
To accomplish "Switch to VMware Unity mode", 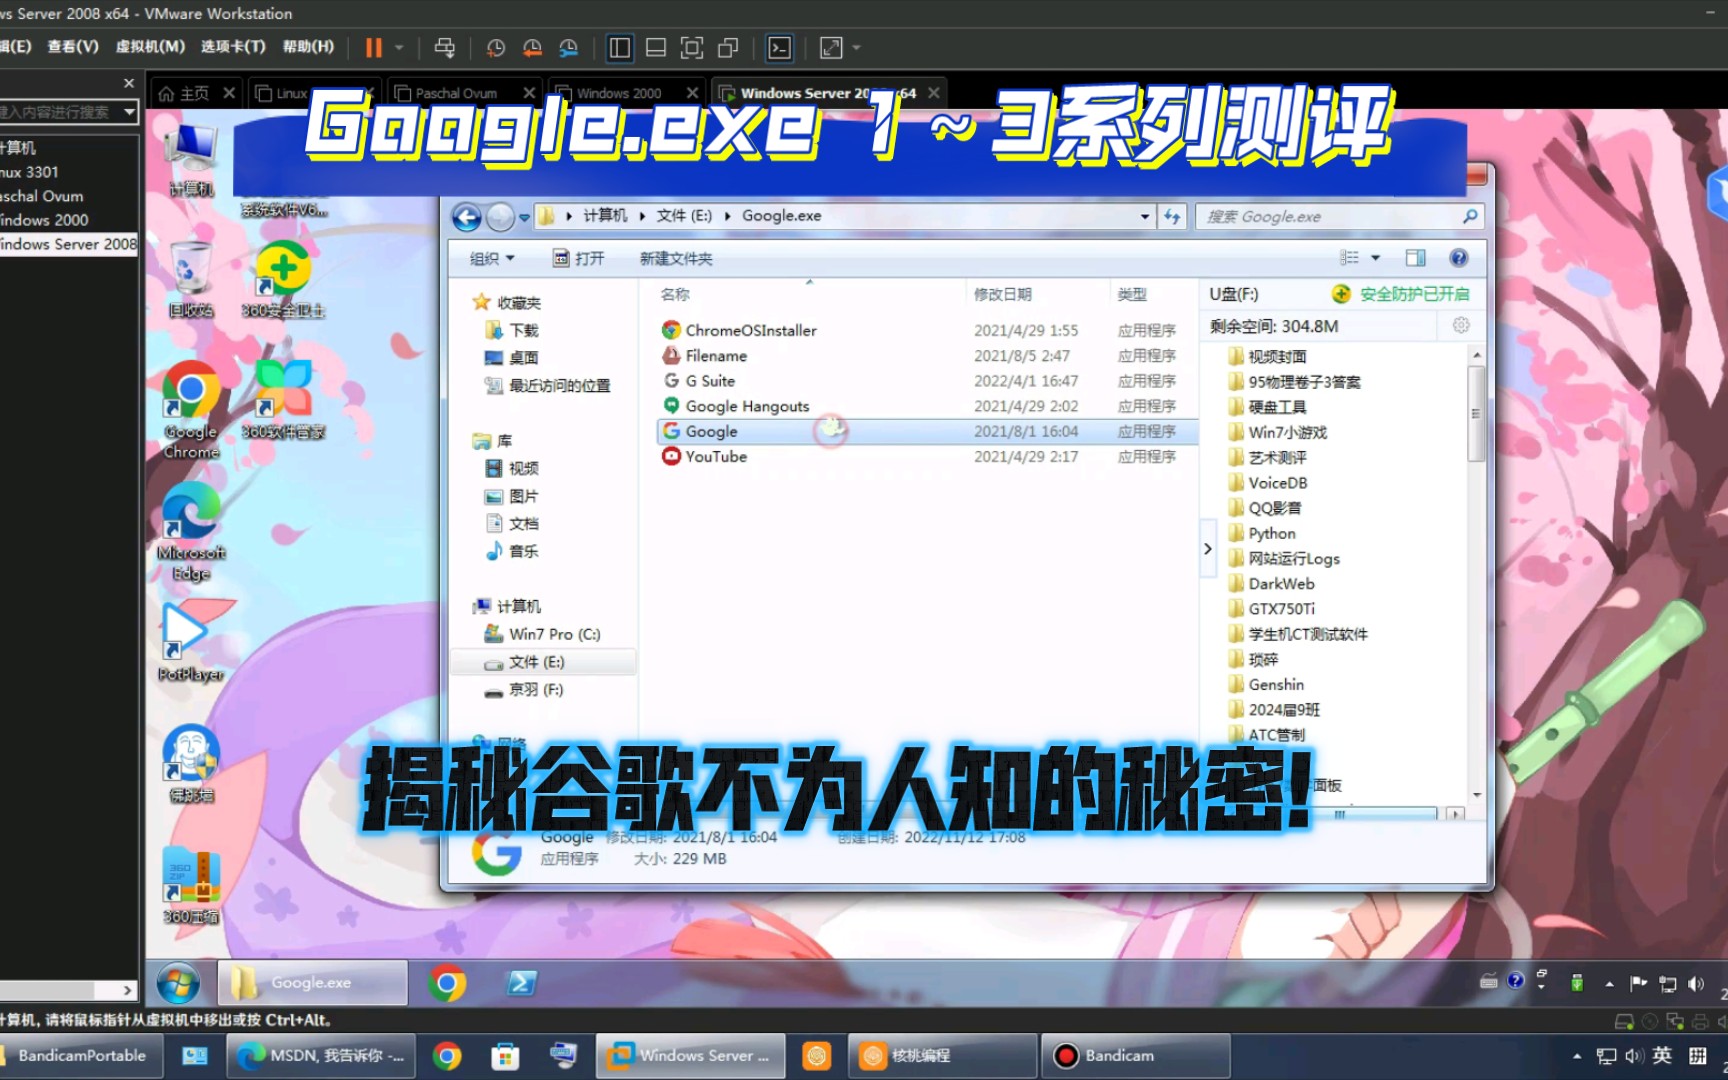I will click(729, 47).
